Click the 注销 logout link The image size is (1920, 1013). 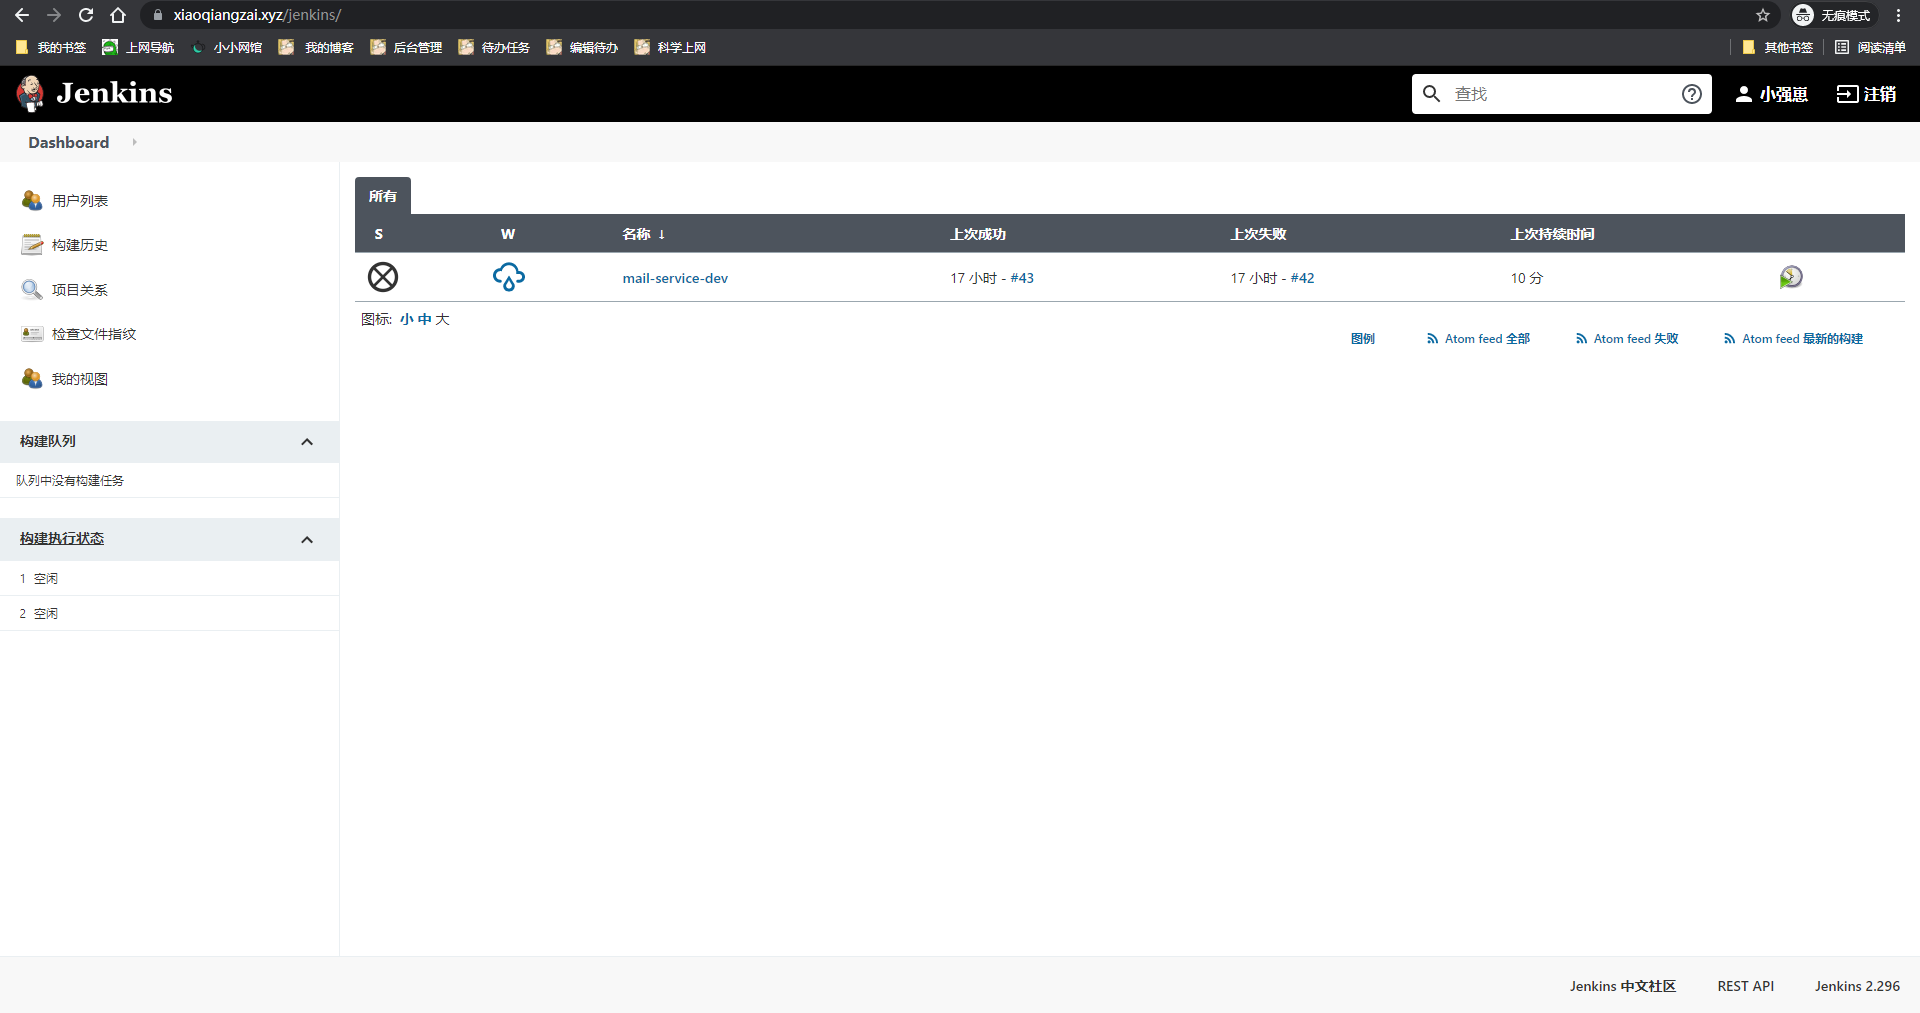point(1879,94)
